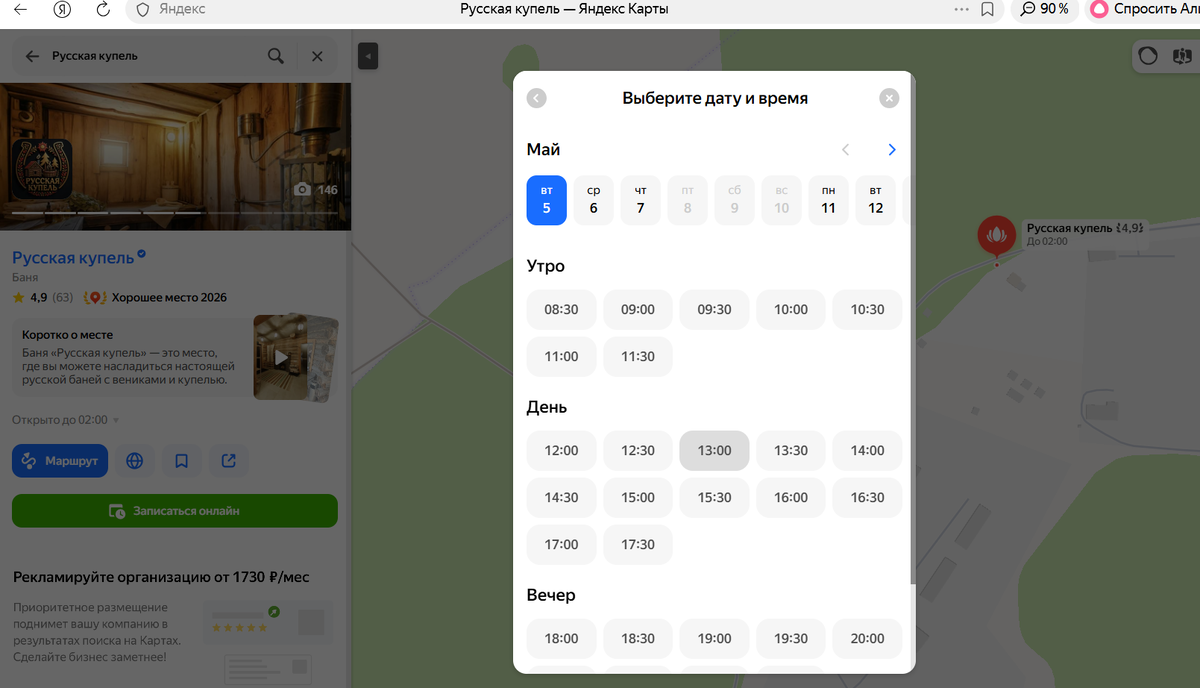Choose the 17:00 time slot
This screenshot has height=688, width=1200.
(561, 544)
